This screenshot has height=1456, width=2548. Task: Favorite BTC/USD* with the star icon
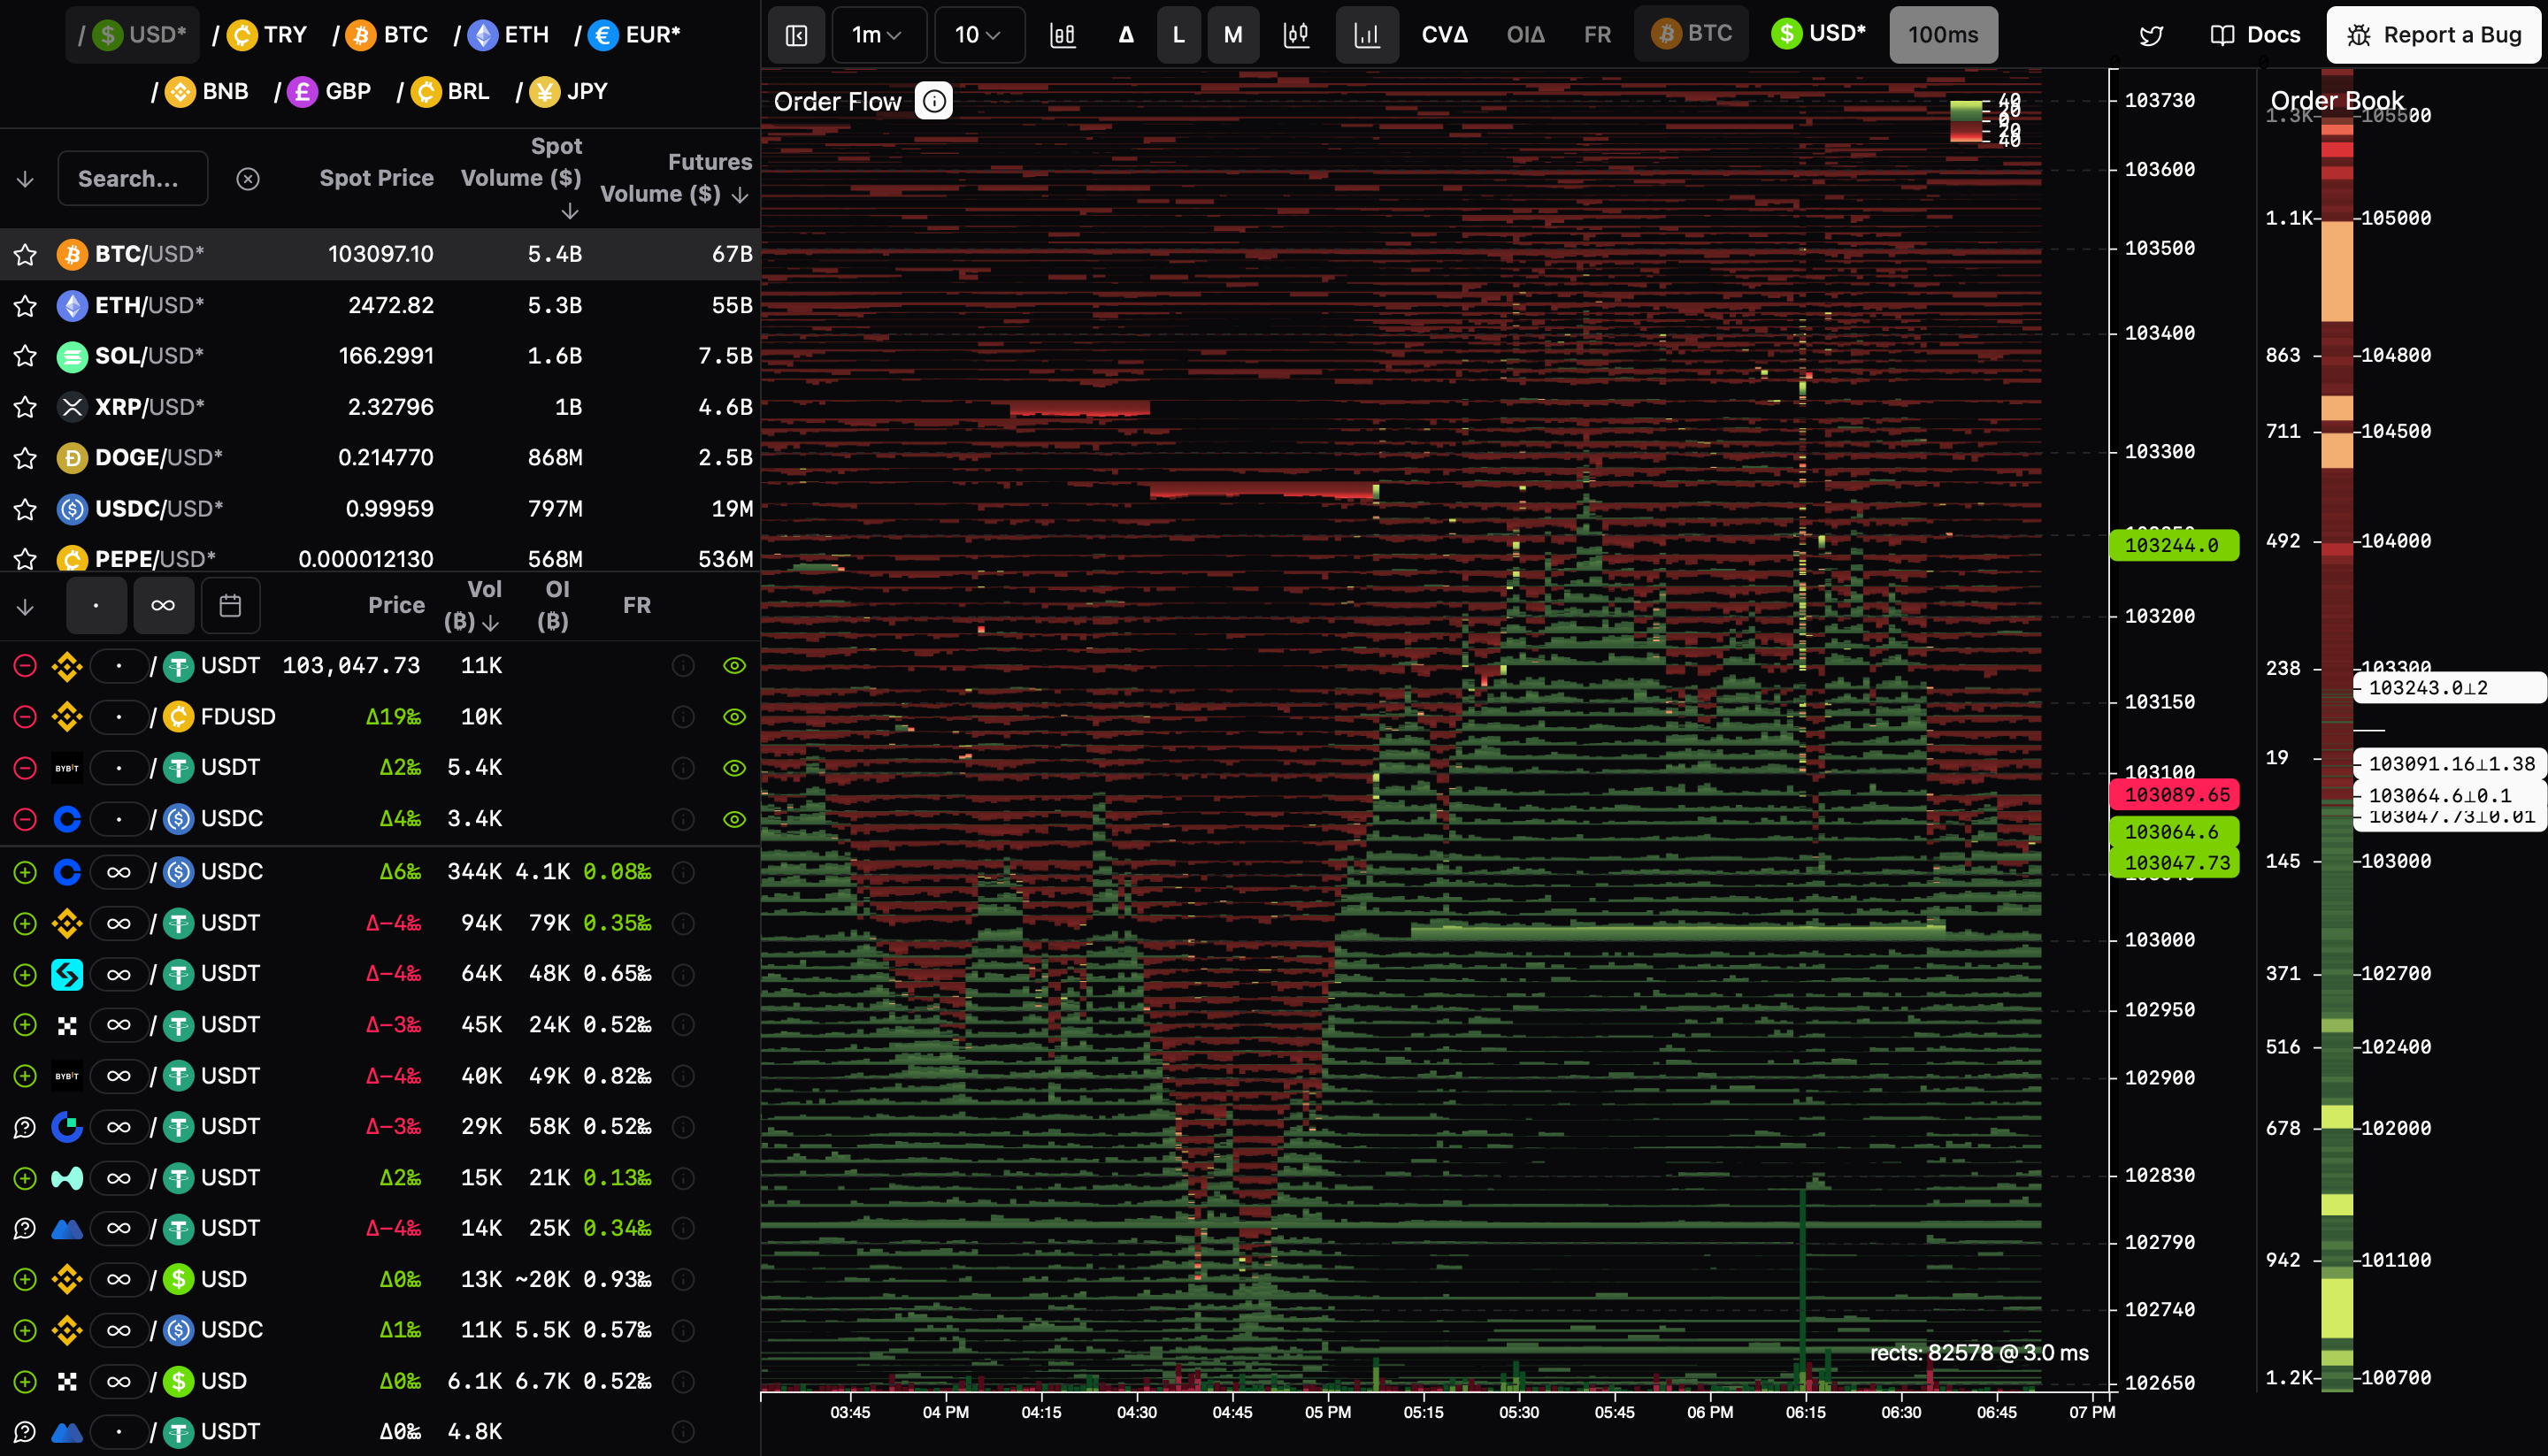click(25, 255)
